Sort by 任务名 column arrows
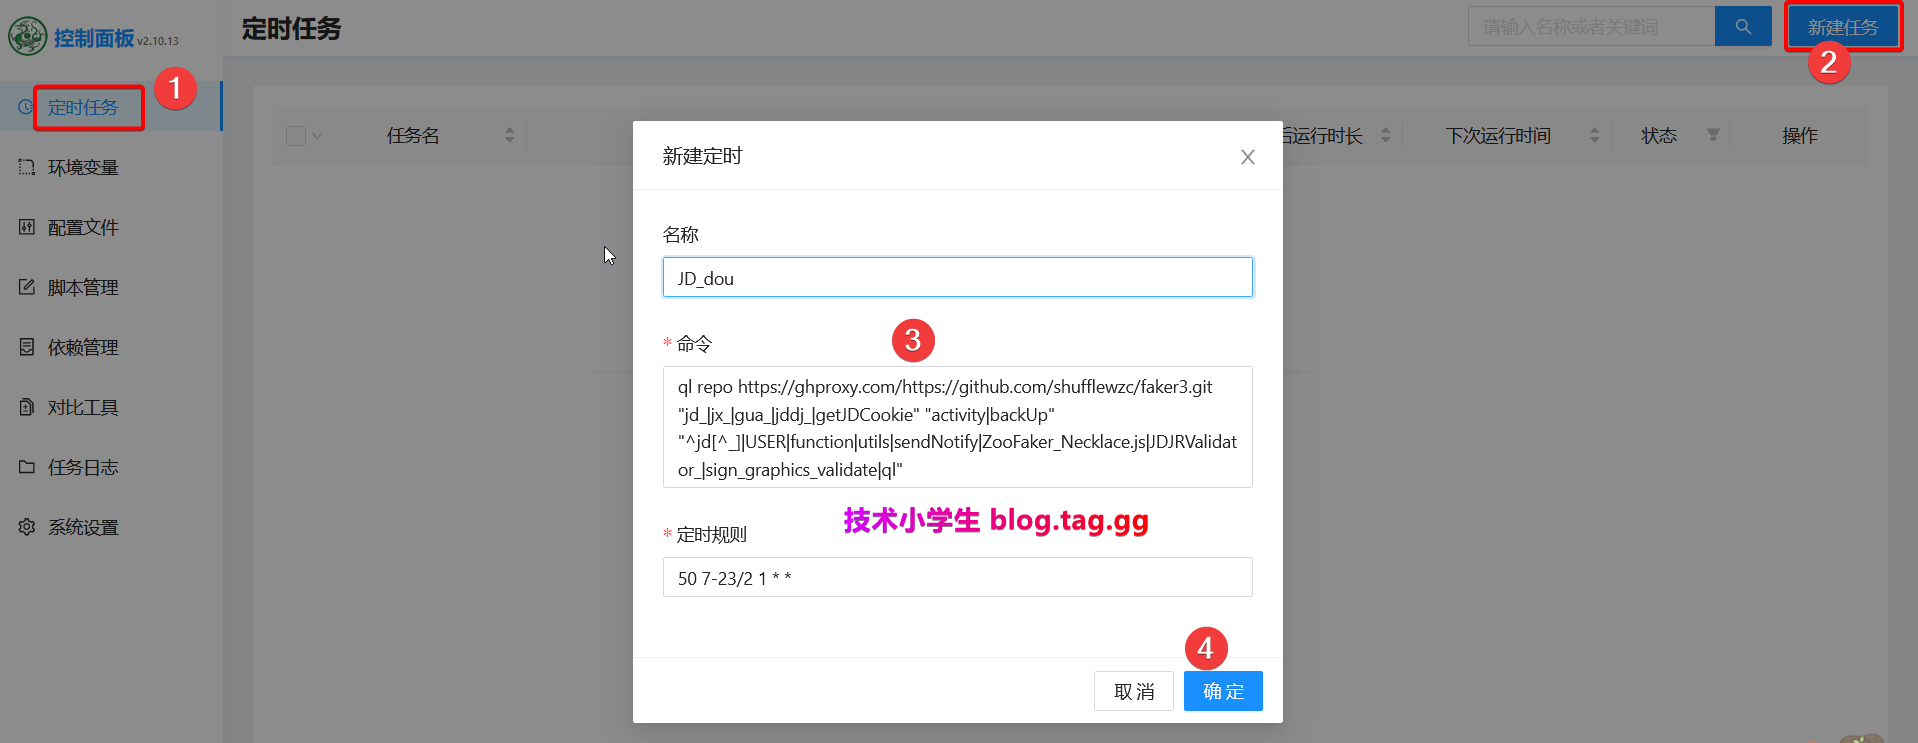 click(509, 135)
